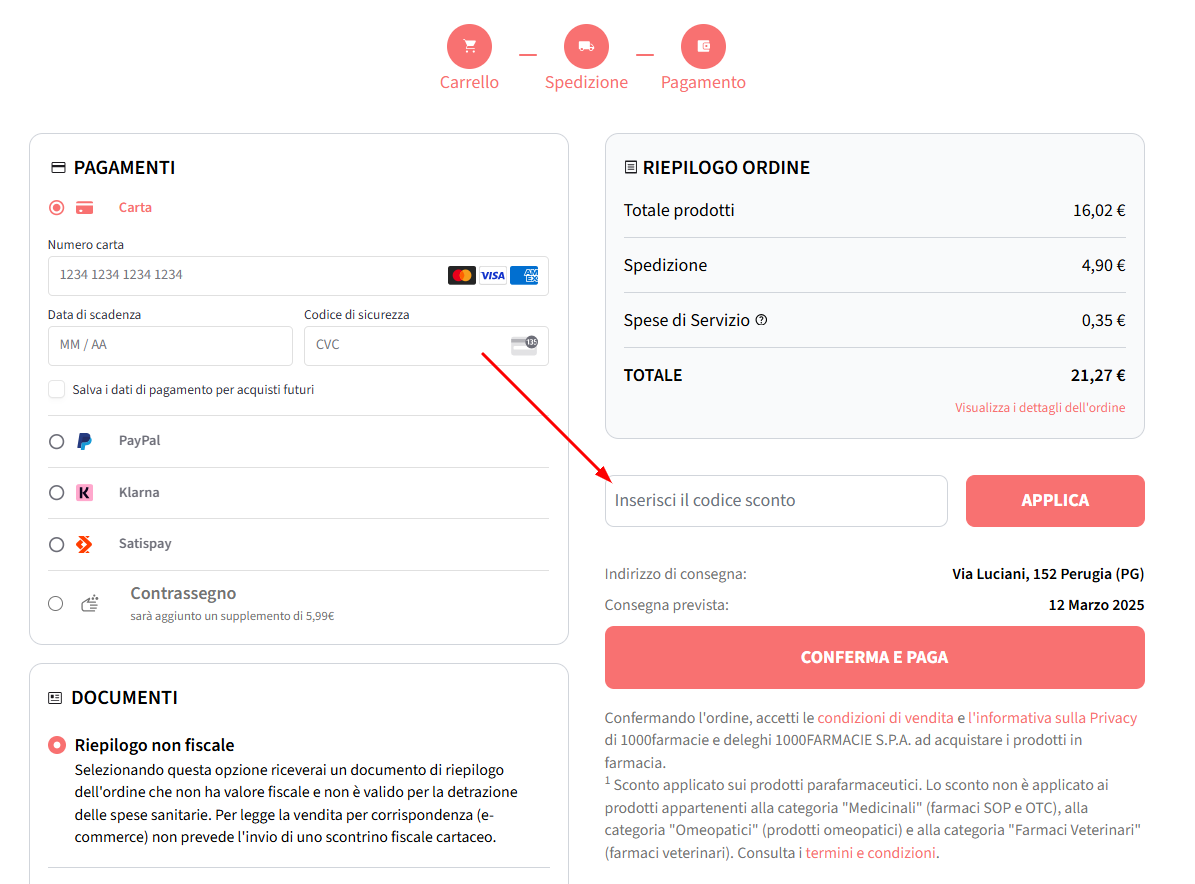The height and width of the screenshot is (884, 1195).
Task: Click the PayPal logo icon
Action: pyautogui.click(x=85, y=441)
